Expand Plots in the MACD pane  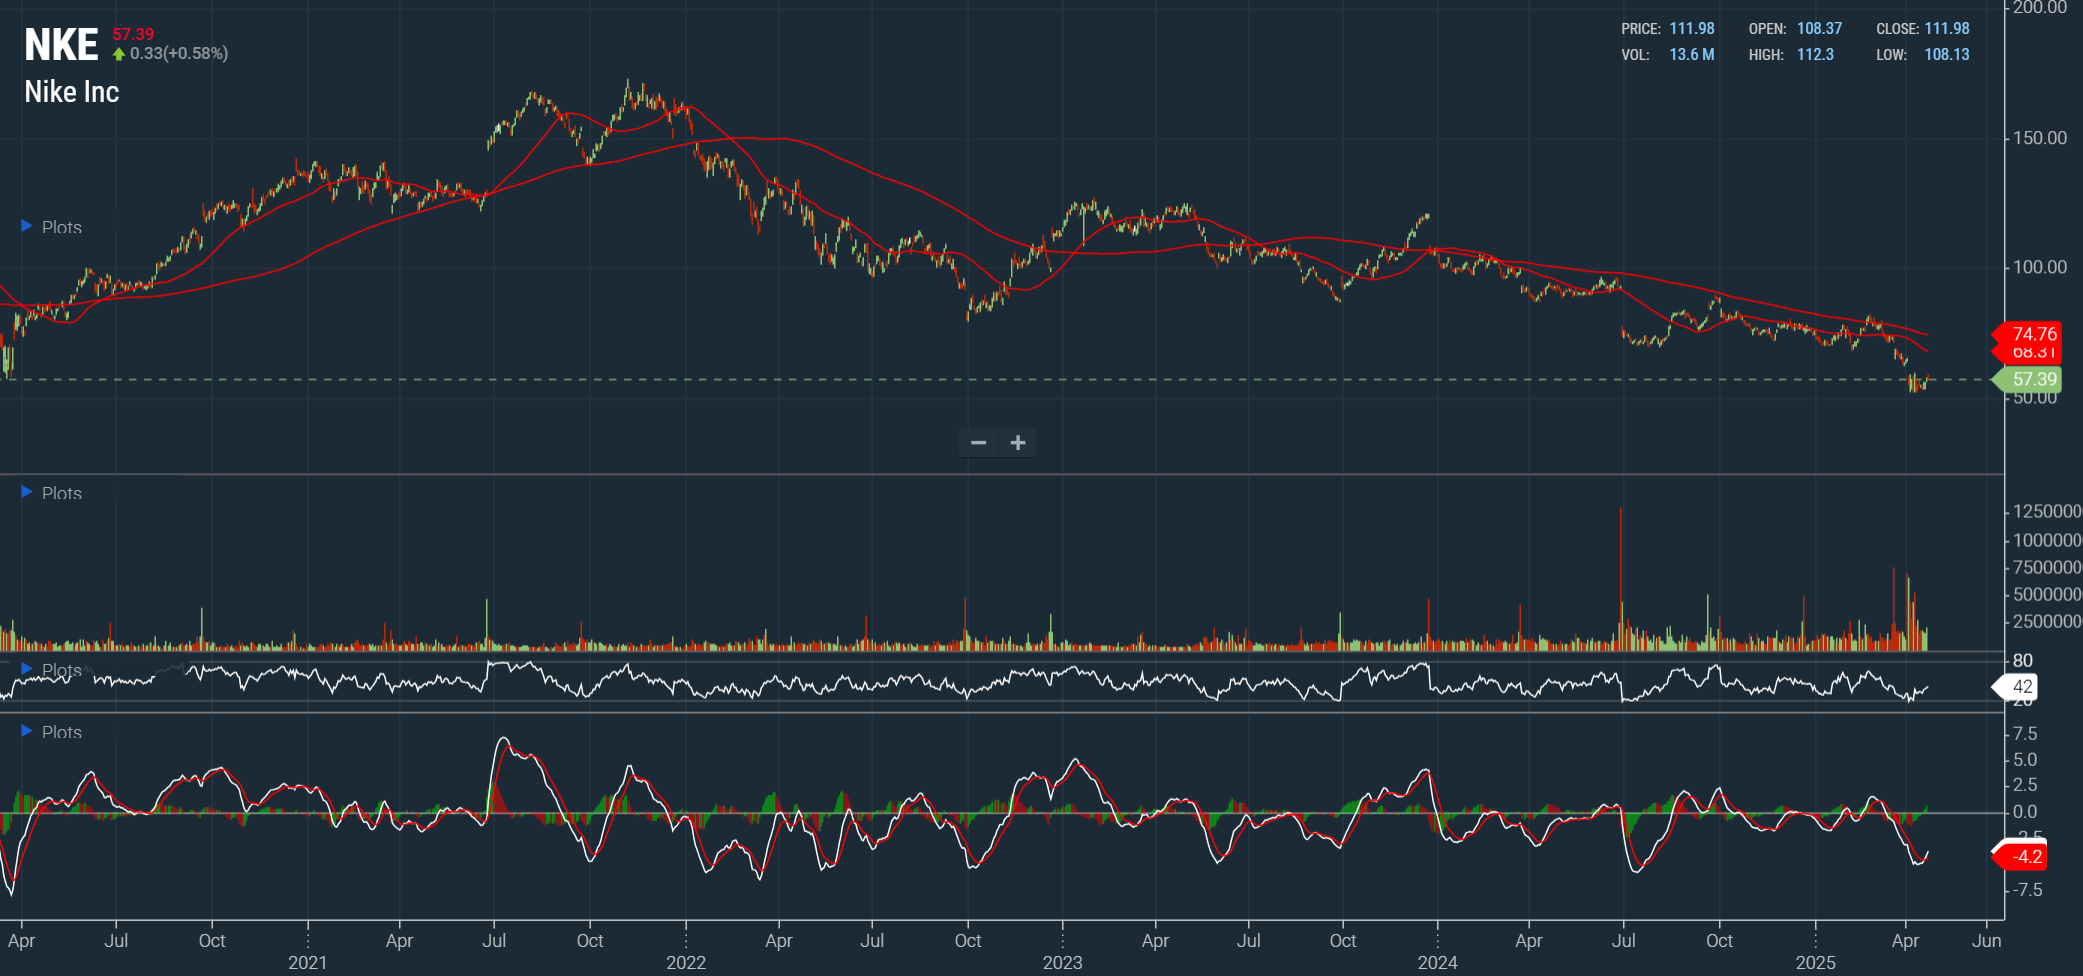pyautogui.click(x=52, y=732)
